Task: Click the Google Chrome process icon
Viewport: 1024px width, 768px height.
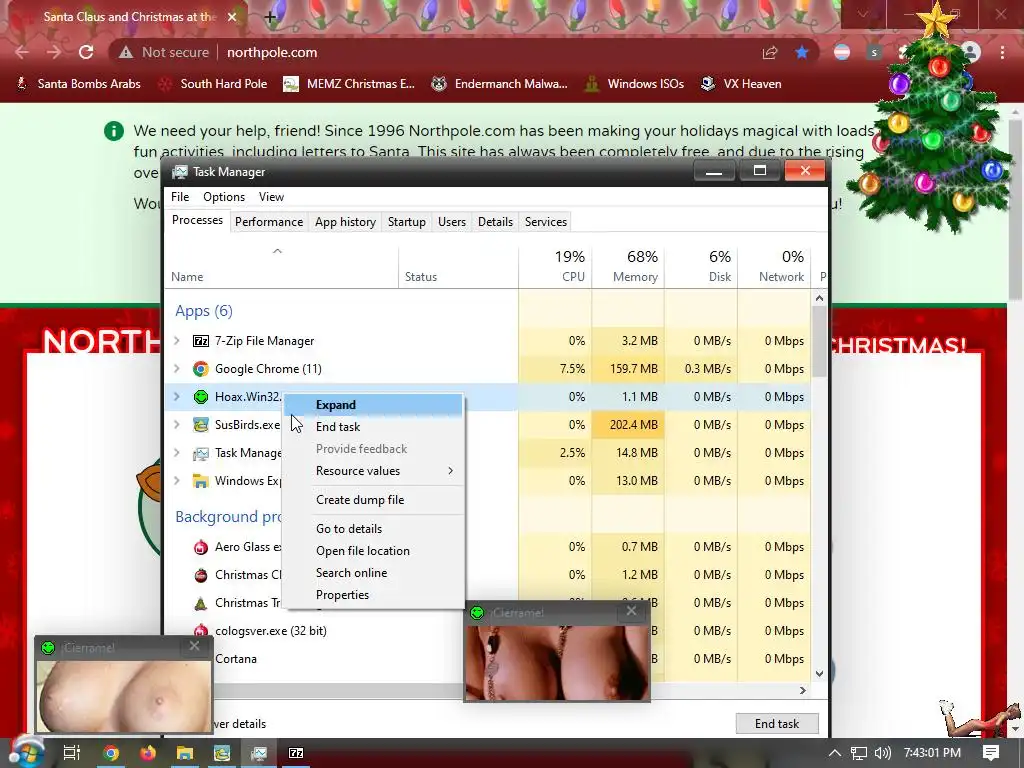Action: pyautogui.click(x=200, y=369)
